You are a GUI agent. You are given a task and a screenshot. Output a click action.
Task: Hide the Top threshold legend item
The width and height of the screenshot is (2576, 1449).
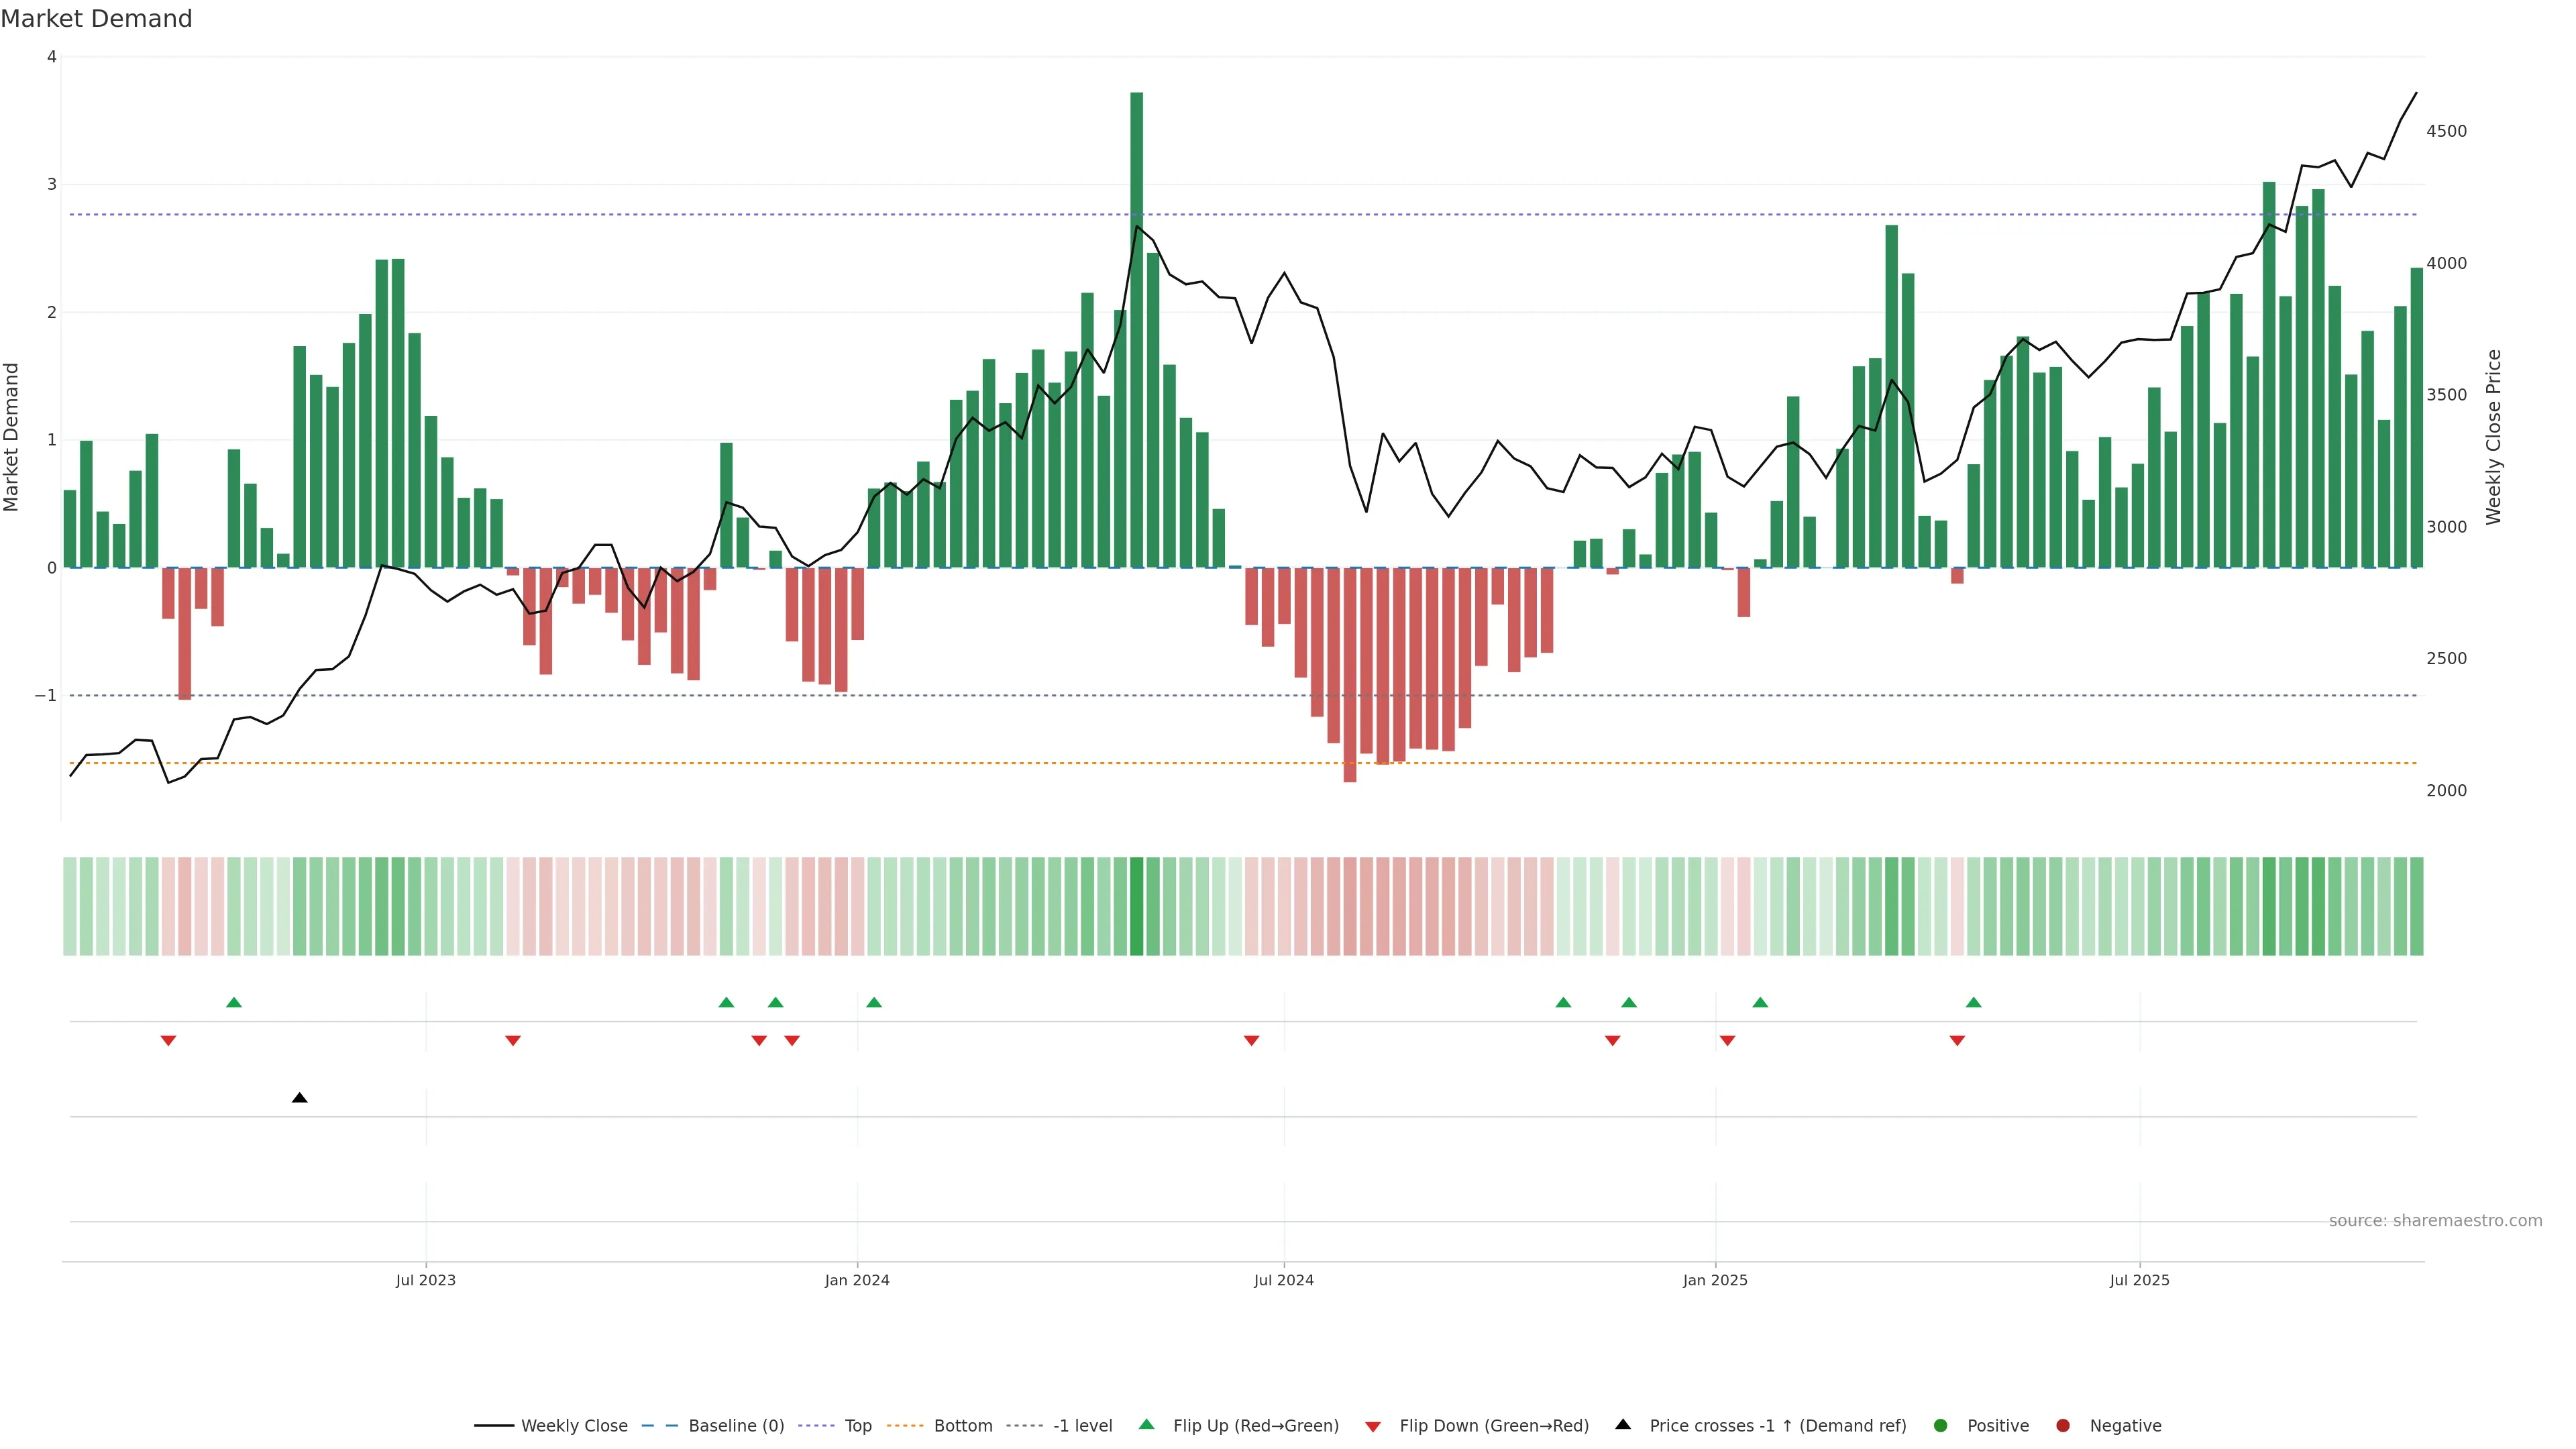click(857, 1426)
